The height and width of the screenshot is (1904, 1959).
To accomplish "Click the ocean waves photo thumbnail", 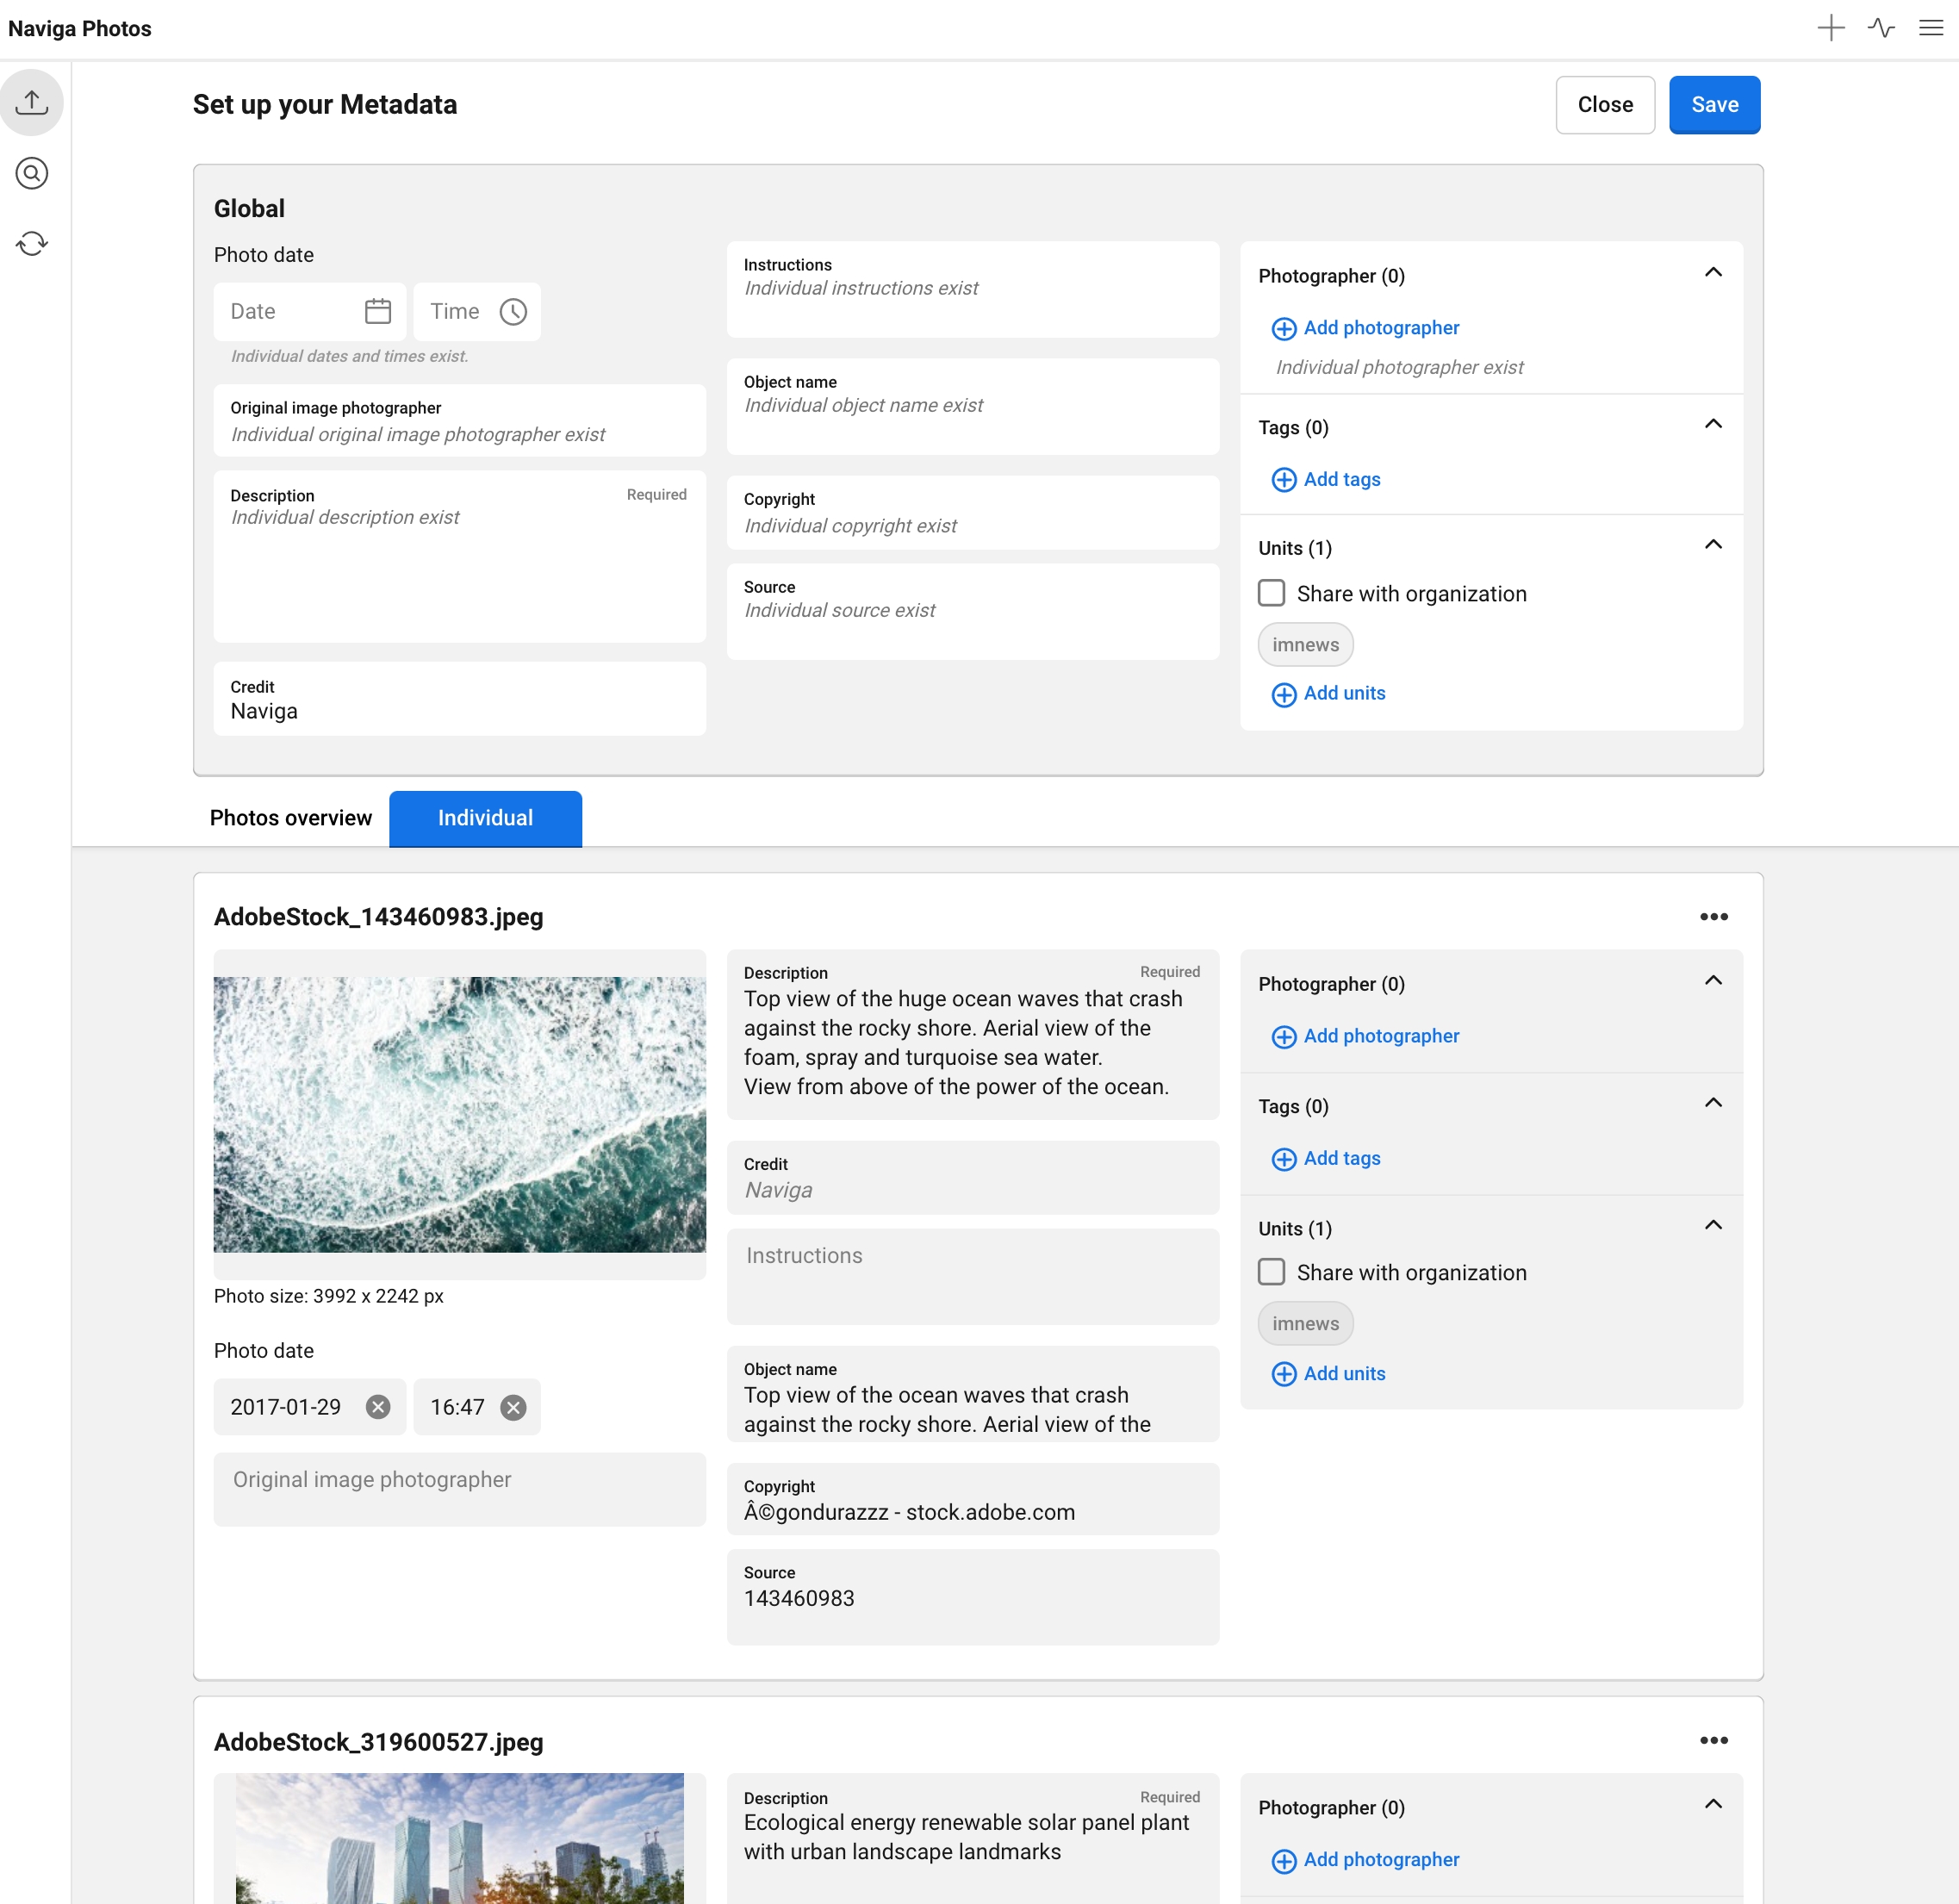I will pyautogui.click(x=459, y=1114).
